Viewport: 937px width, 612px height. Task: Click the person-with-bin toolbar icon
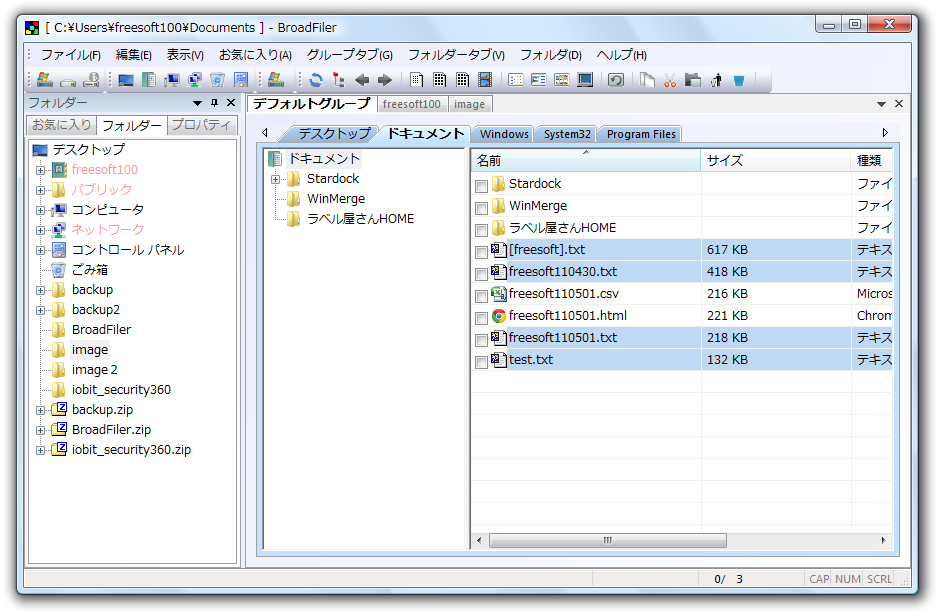pyautogui.click(x=716, y=79)
